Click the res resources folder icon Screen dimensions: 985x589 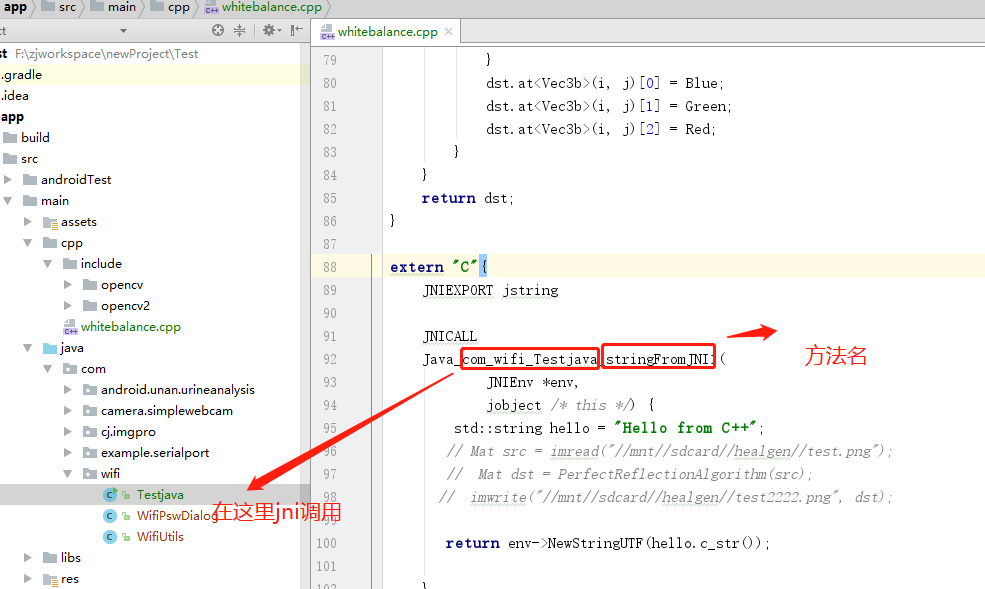point(50,579)
